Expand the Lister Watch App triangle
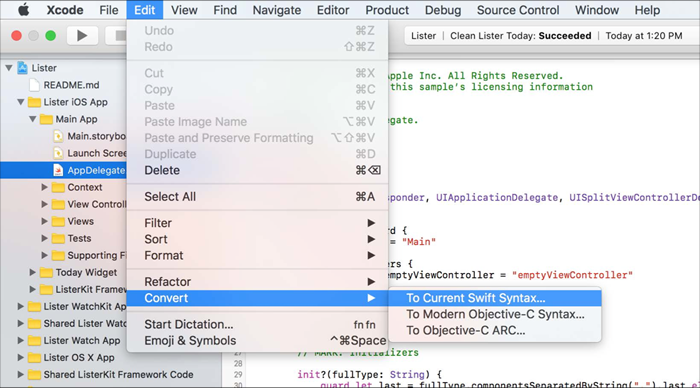The width and height of the screenshot is (700, 388). click(21, 340)
